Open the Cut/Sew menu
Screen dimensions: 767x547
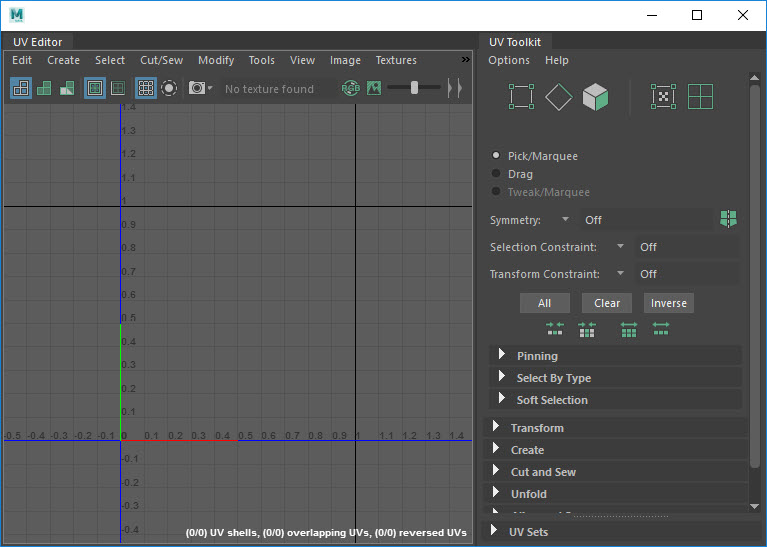click(x=161, y=60)
